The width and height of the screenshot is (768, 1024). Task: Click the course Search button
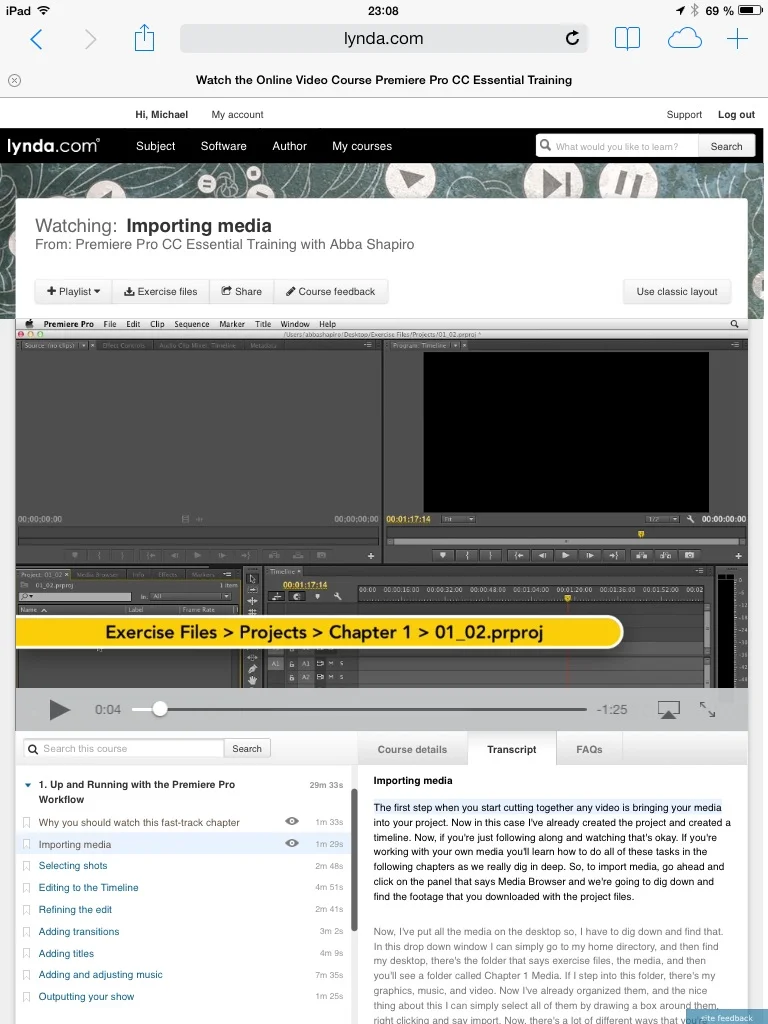pos(247,748)
